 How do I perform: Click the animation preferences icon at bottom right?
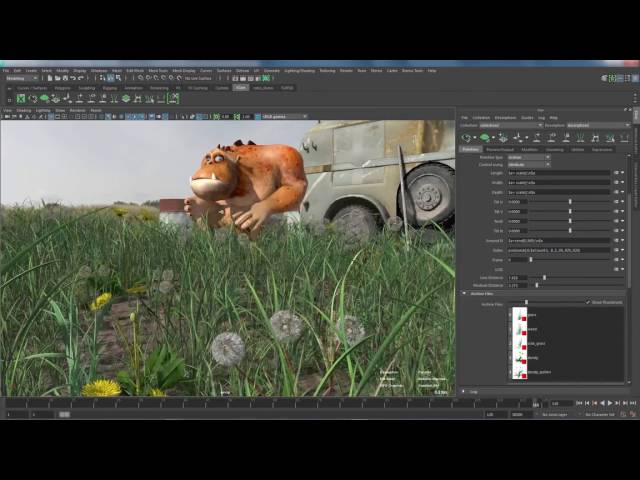[x=633, y=414]
